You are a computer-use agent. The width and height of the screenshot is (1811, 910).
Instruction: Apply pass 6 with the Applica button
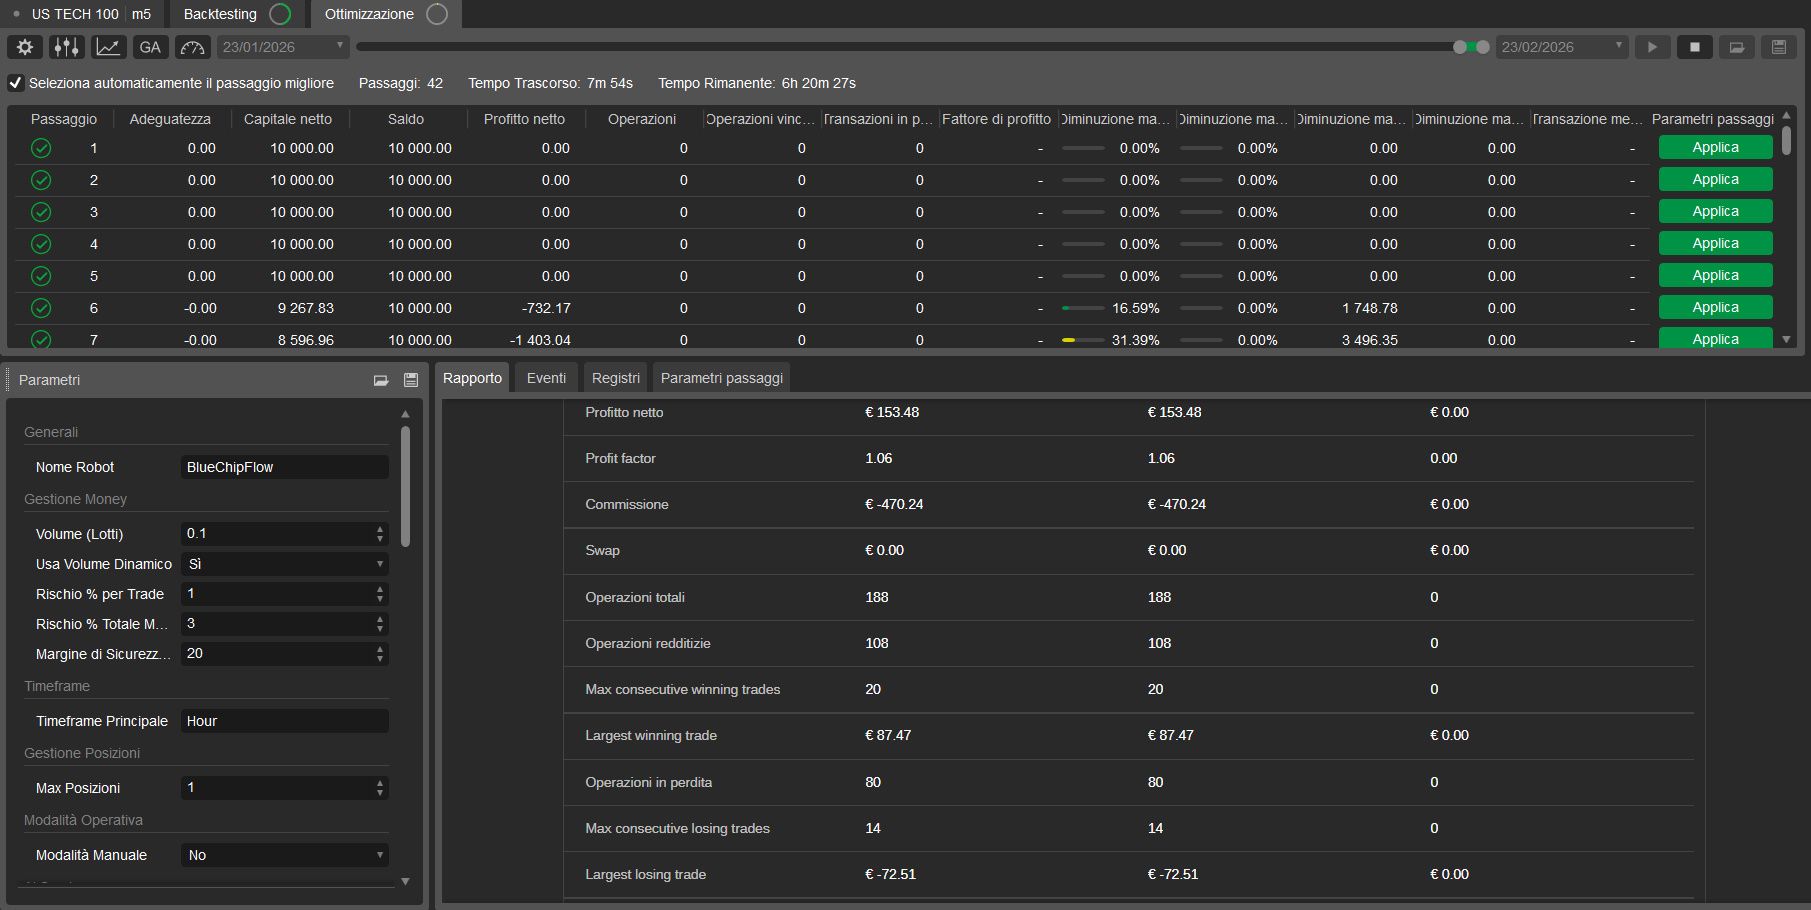click(1715, 307)
